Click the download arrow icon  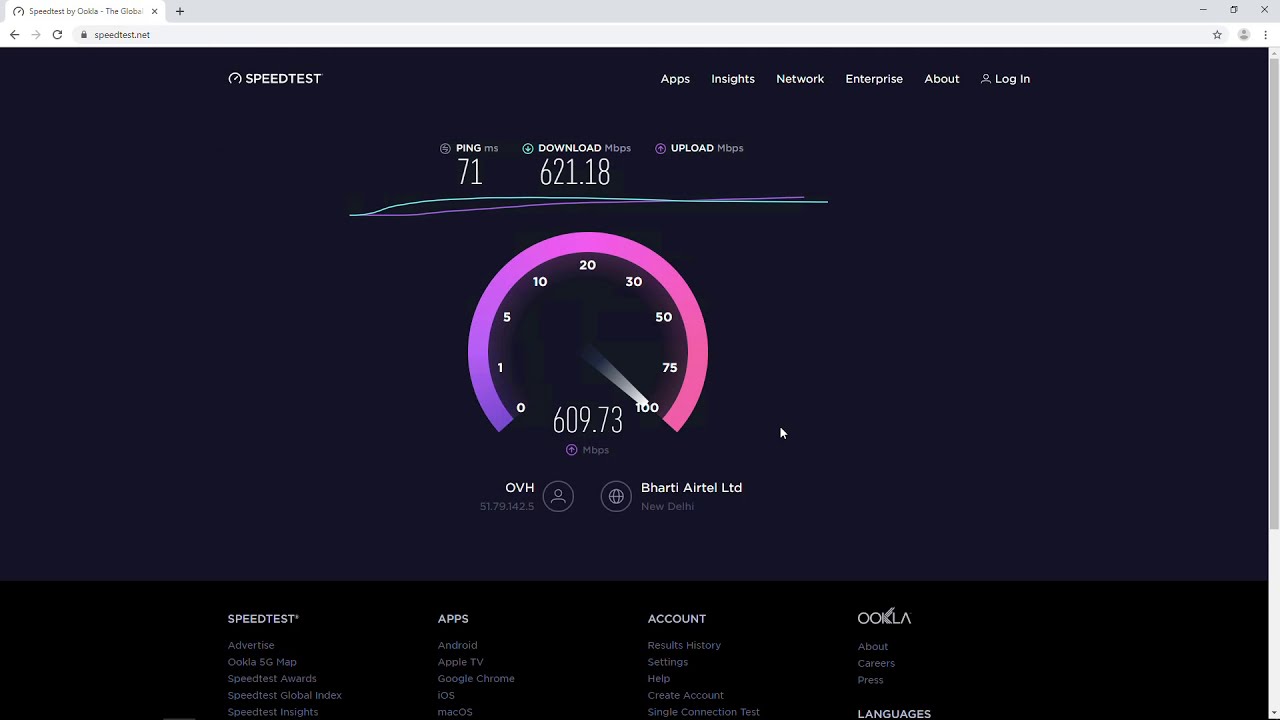(528, 148)
